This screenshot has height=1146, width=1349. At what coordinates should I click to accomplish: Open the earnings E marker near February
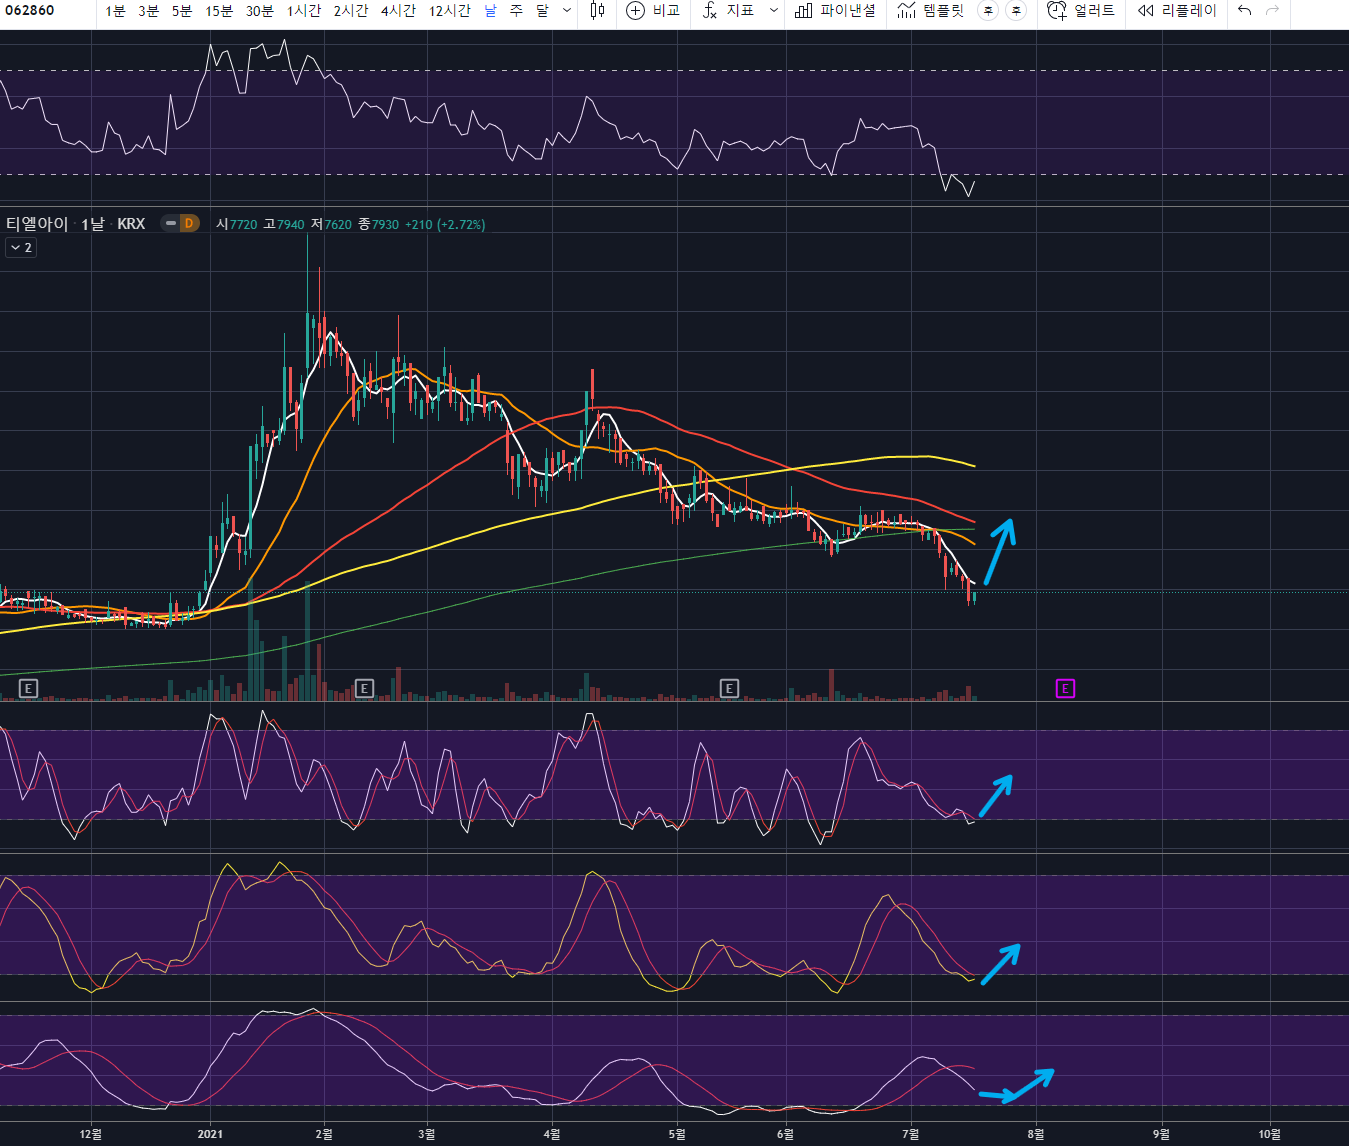pos(364,688)
